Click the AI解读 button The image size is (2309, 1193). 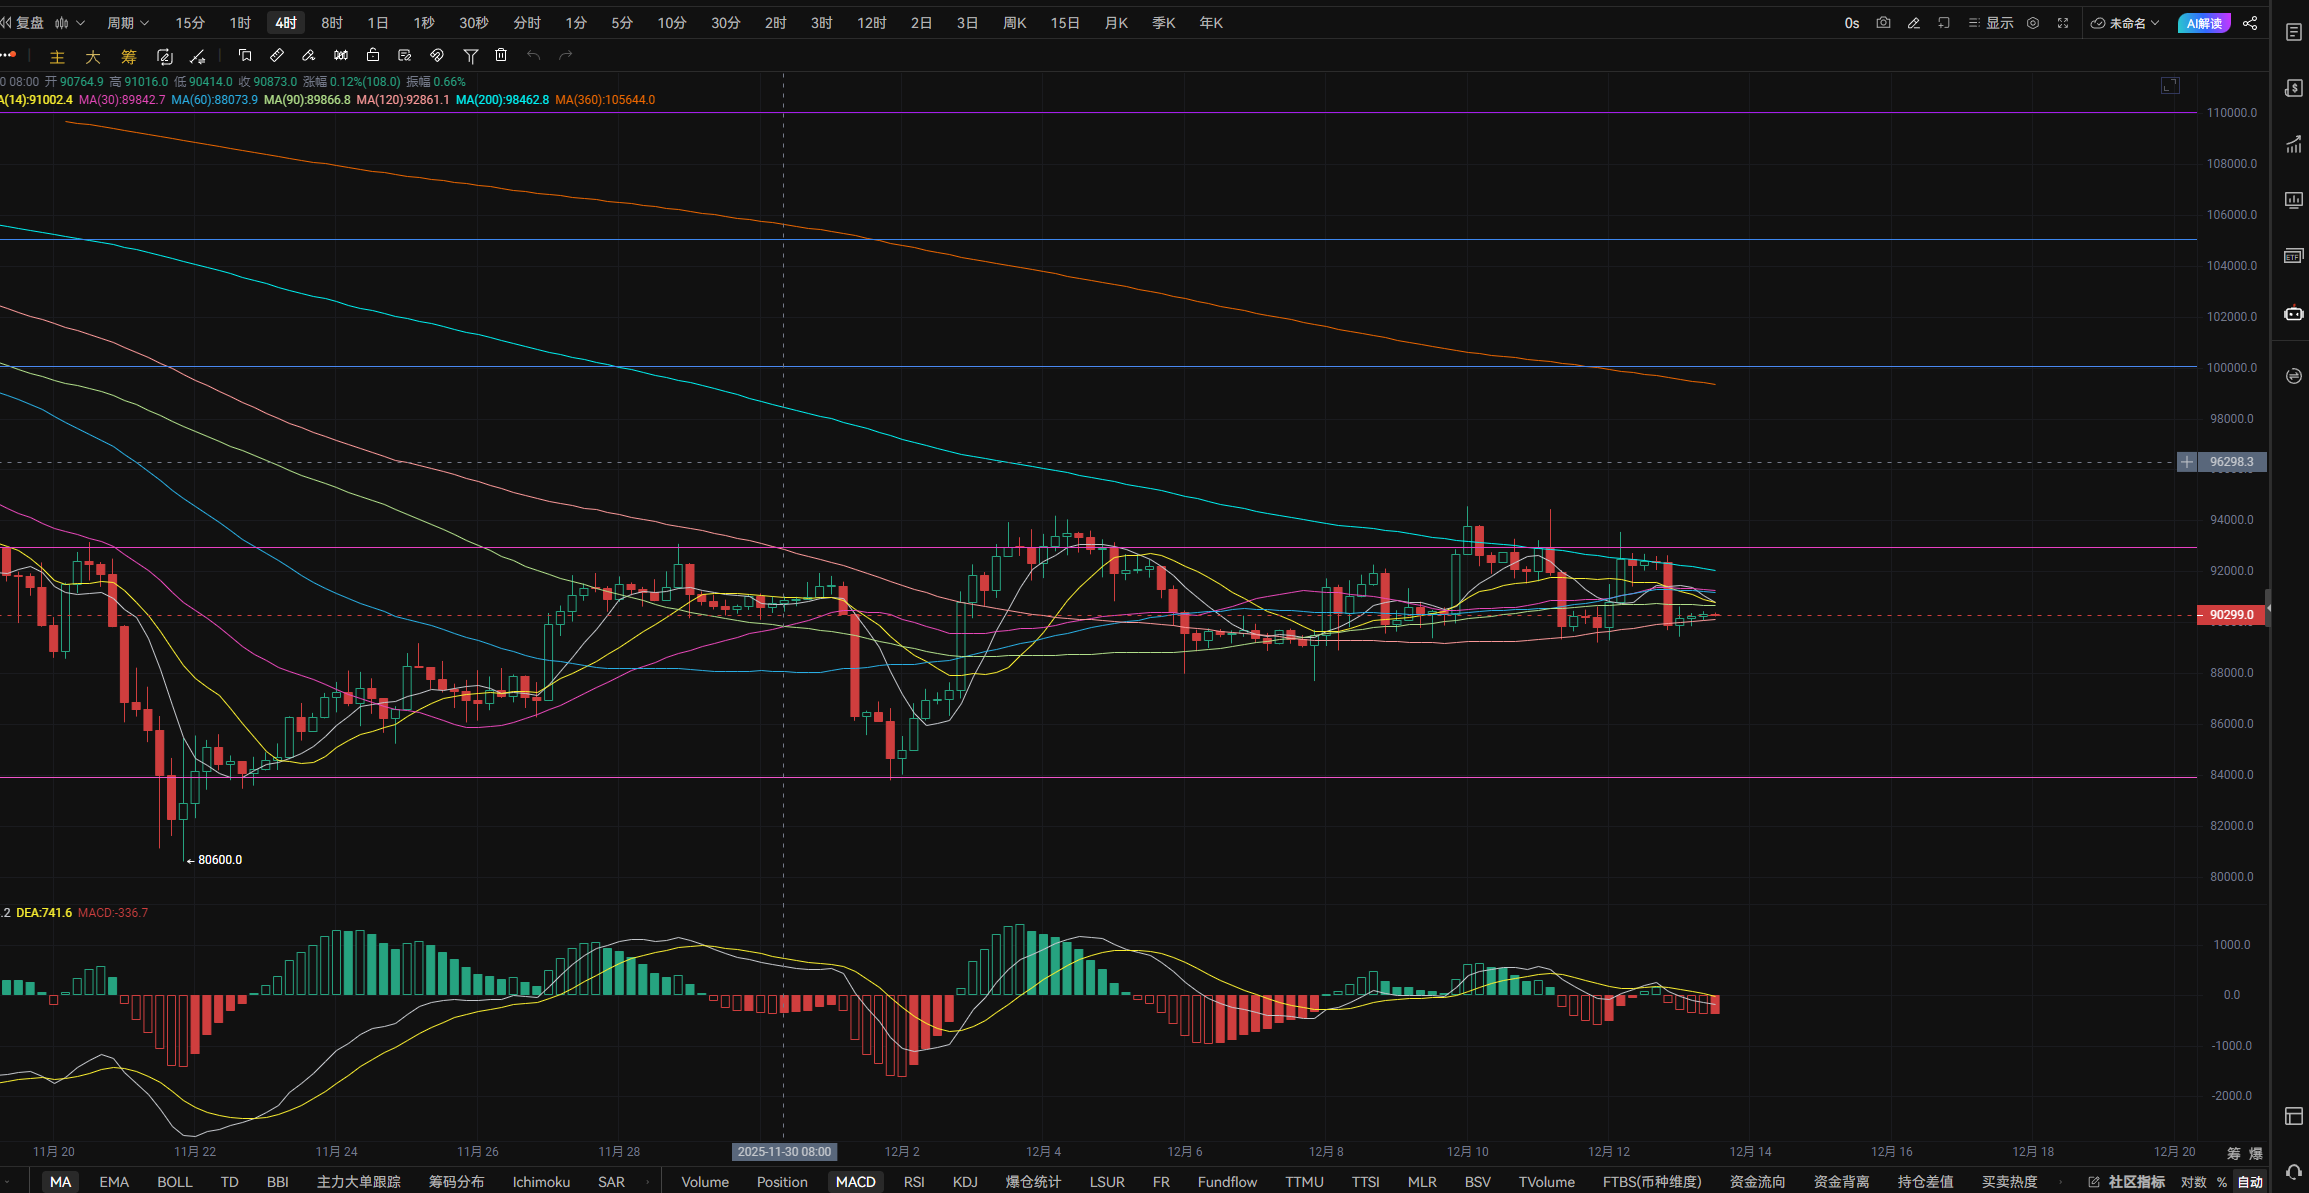2203,23
